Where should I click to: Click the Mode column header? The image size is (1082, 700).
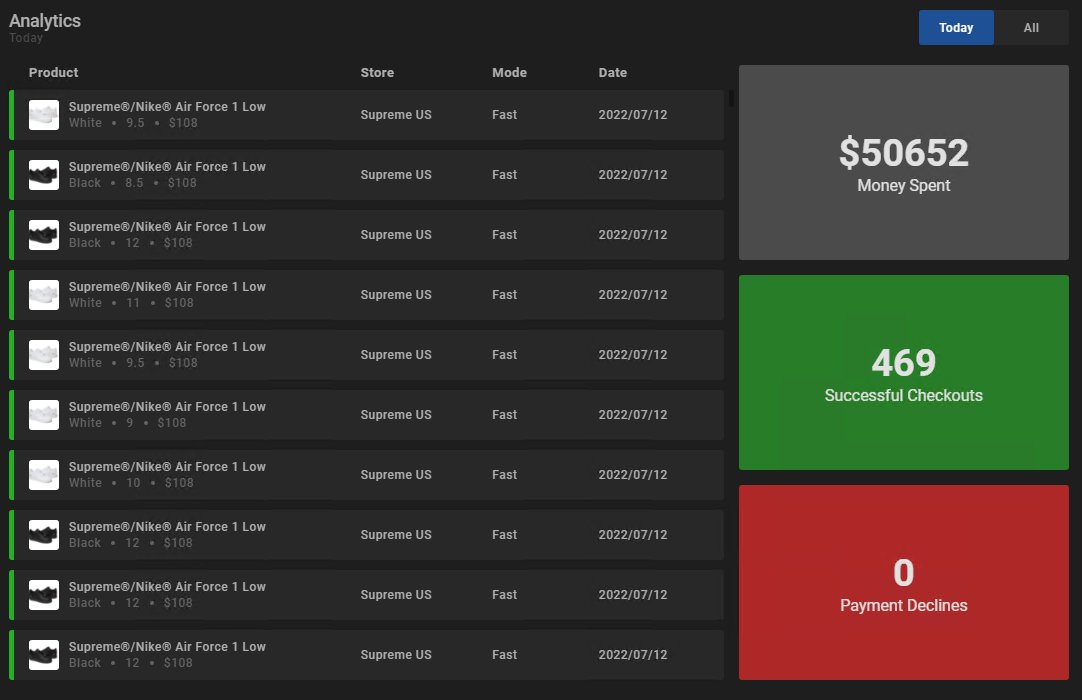pyautogui.click(x=509, y=72)
